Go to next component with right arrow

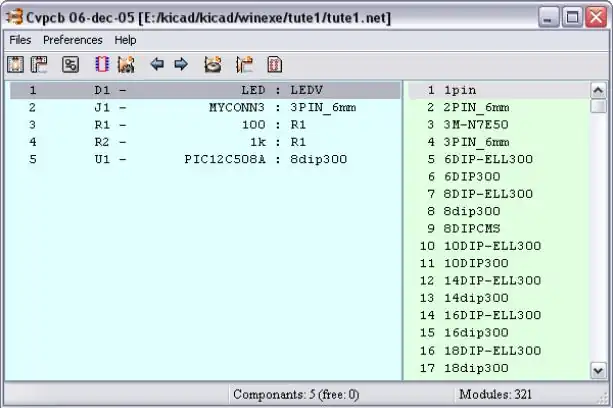point(181,65)
